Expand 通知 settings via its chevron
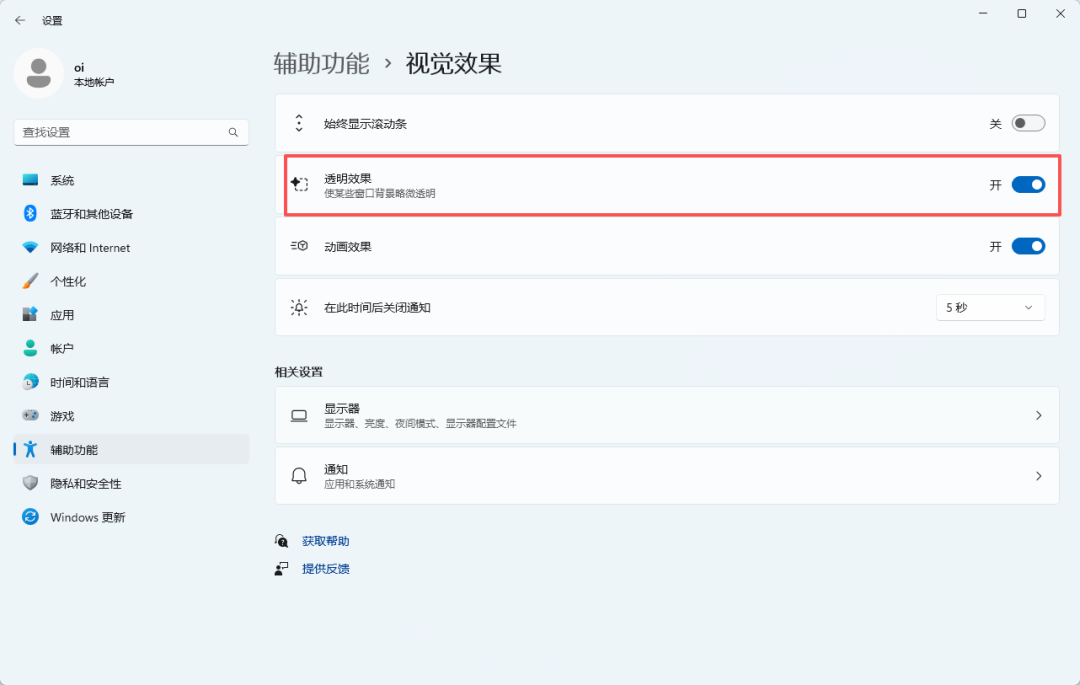This screenshot has height=685, width=1080. (1039, 476)
